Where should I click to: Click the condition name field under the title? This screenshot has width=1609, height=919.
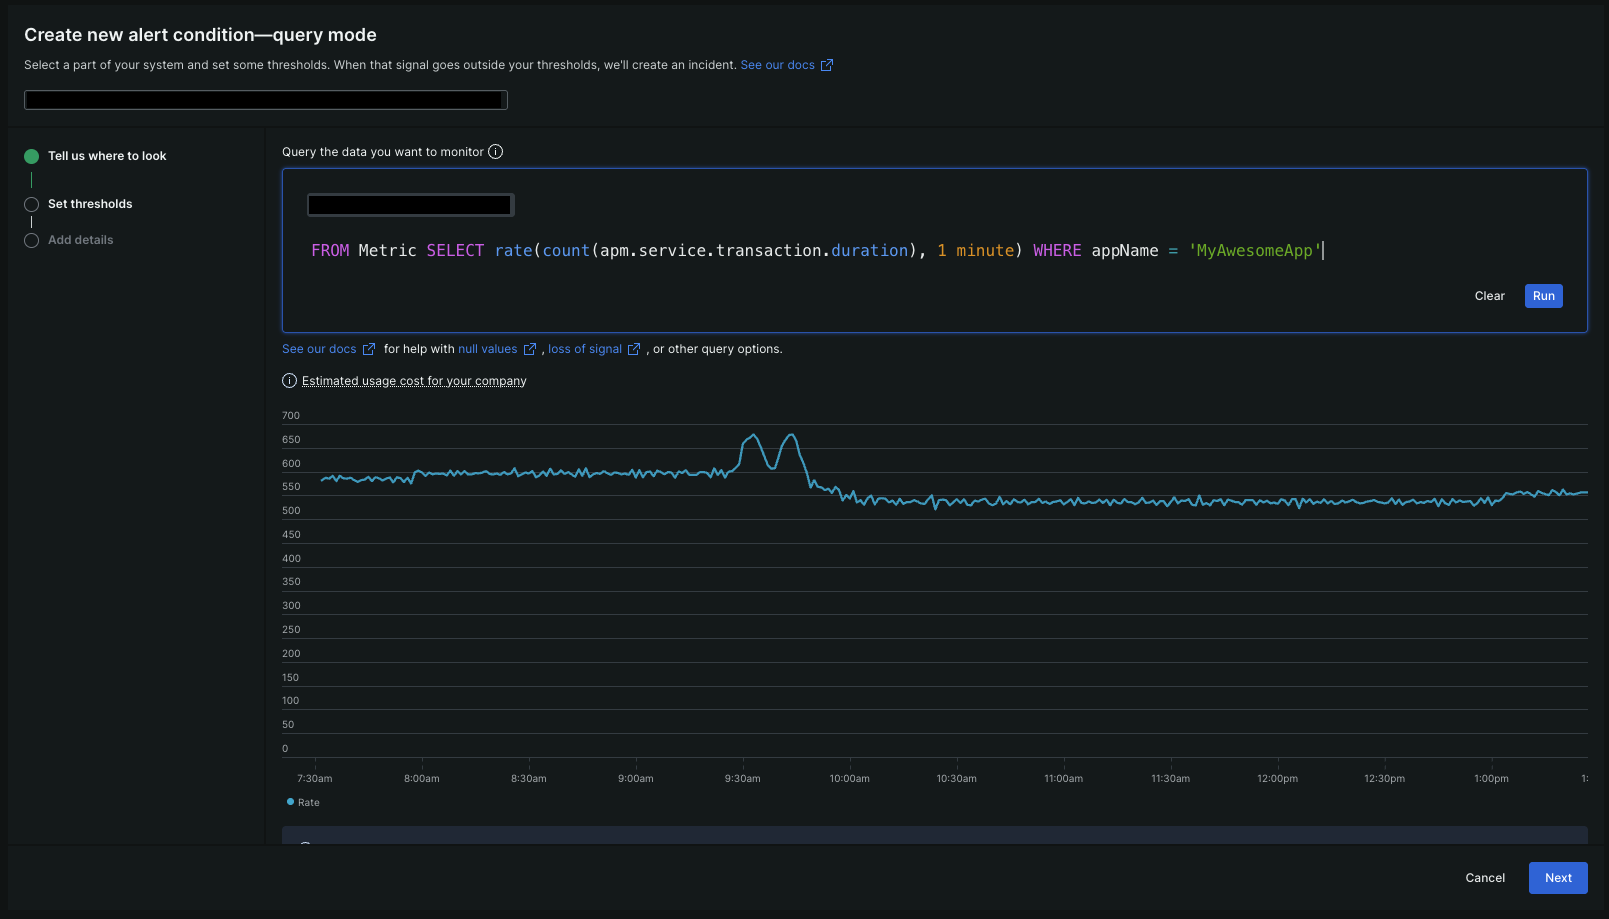point(266,100)
